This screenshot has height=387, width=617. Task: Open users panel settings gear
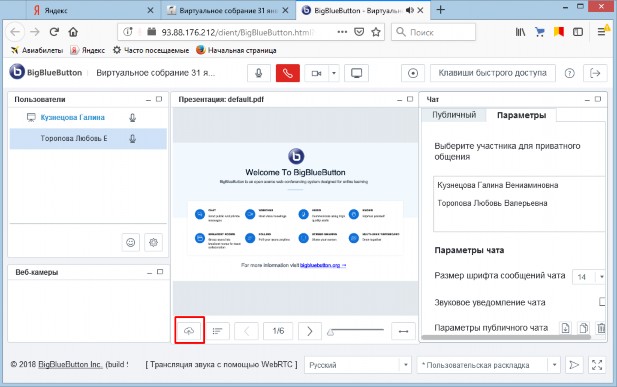[x=153, y=243]
